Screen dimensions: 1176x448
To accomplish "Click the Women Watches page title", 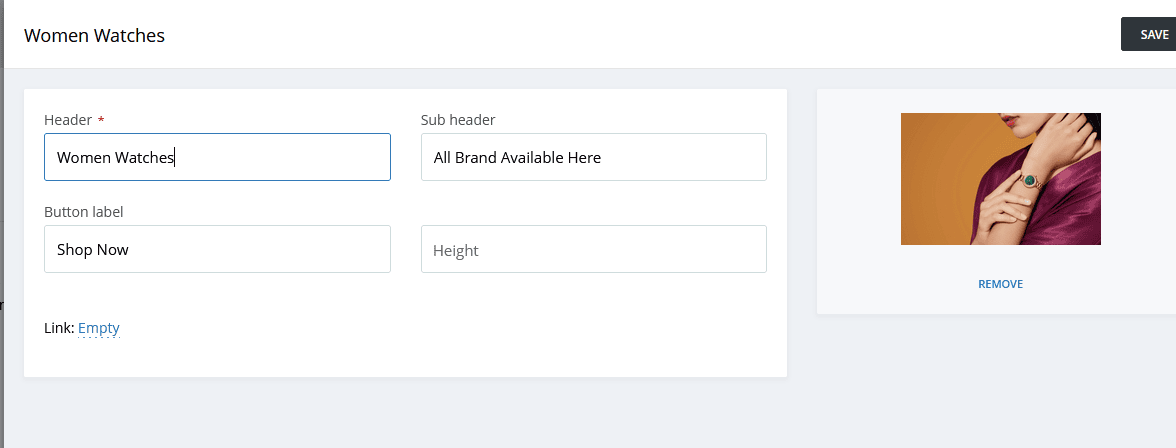I will (x=94, y=36).
